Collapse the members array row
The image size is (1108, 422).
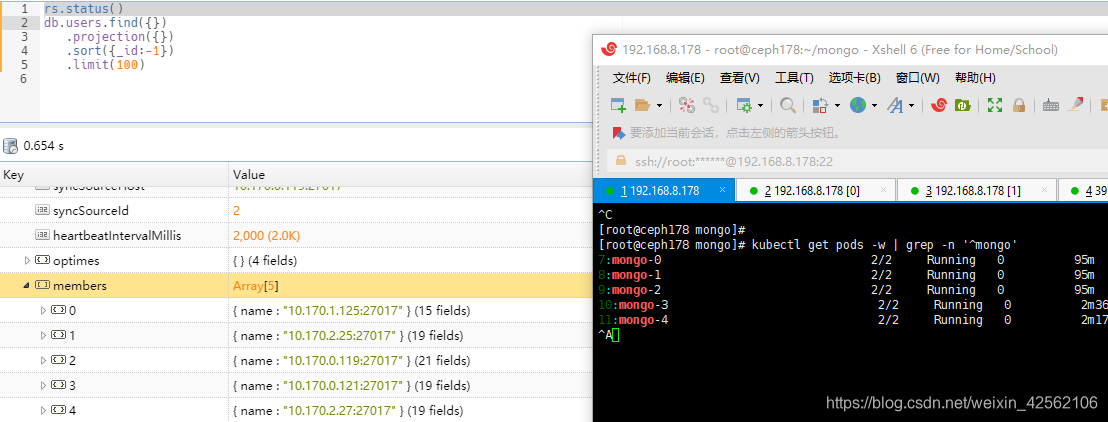[x=28, y=286]
